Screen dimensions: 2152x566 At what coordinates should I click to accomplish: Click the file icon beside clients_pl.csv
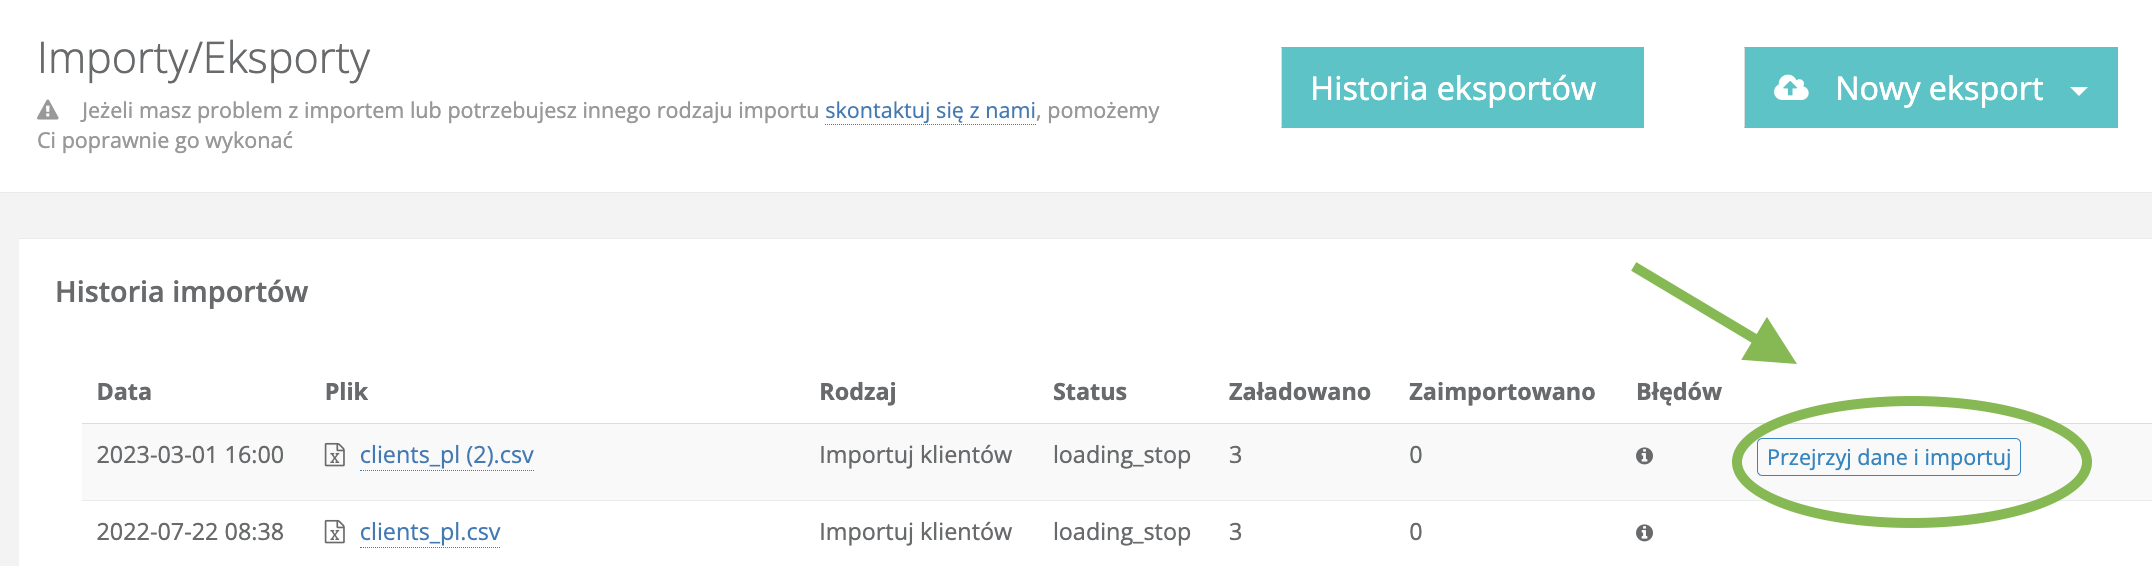tap(335, 532)
